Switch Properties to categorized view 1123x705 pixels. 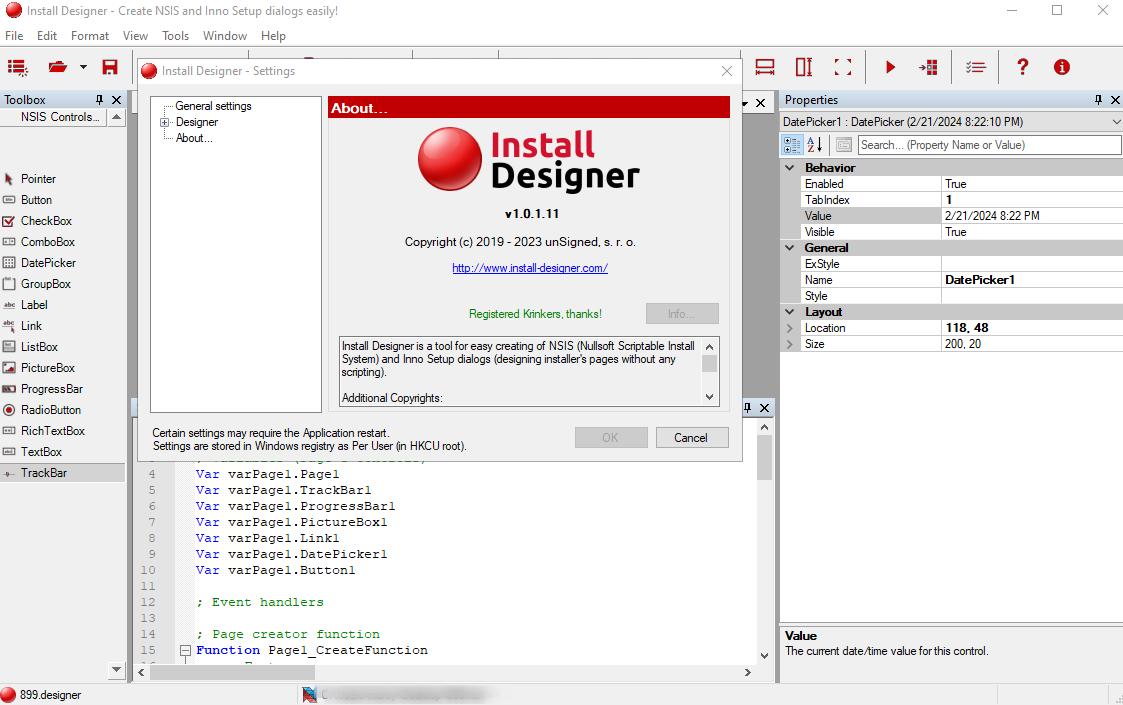click(792, 145)
